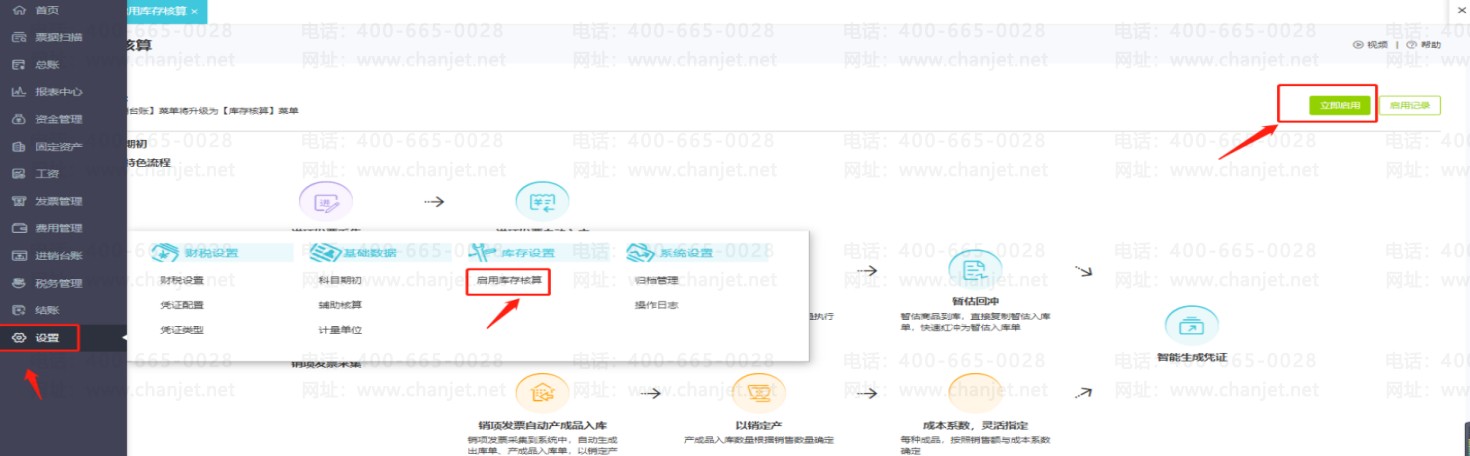Click the green 立即启用 button
1470x456 pixels.
(x=1340, y=105)
